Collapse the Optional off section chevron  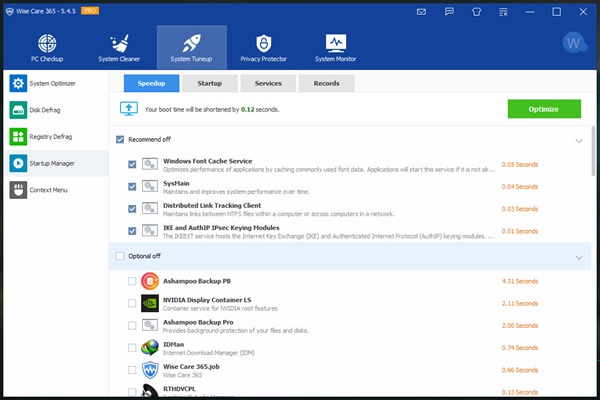pos(578,258)
